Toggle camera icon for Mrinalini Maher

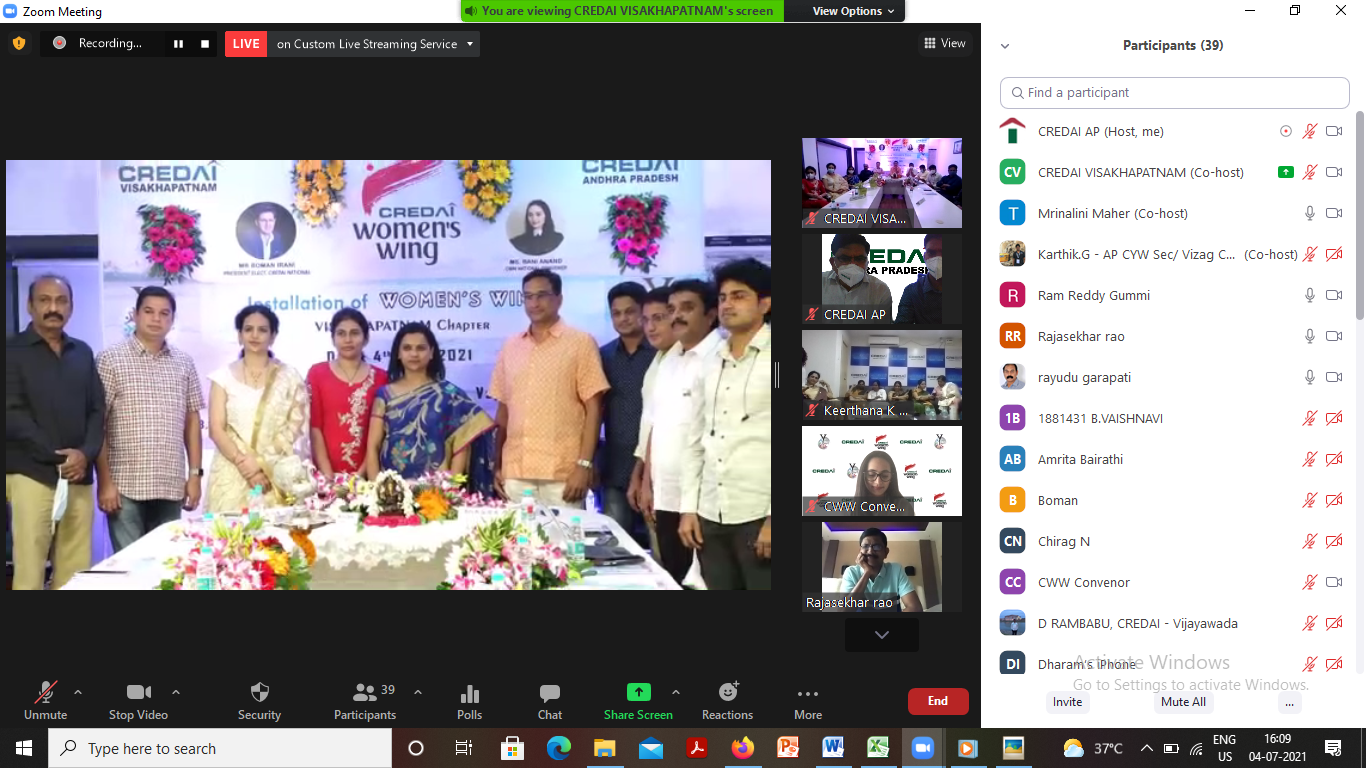(1334, 213)
